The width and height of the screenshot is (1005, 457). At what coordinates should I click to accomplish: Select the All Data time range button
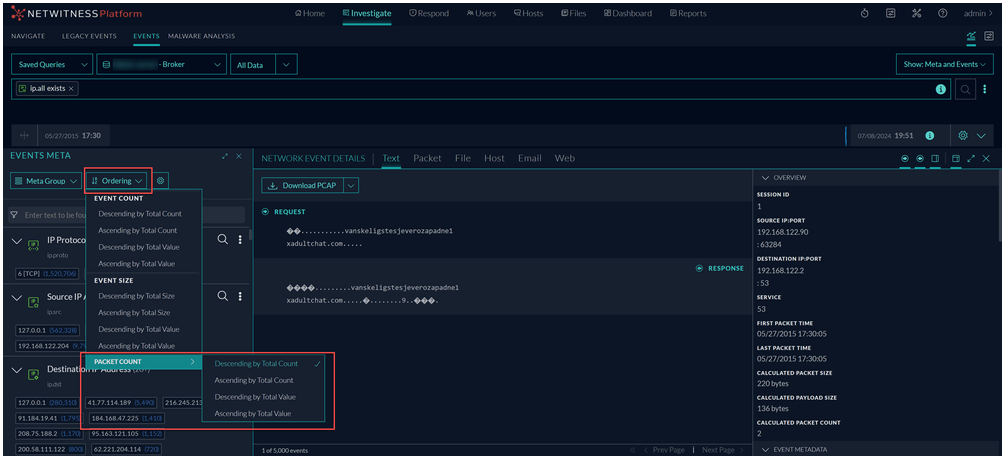(x=253, y=65)
